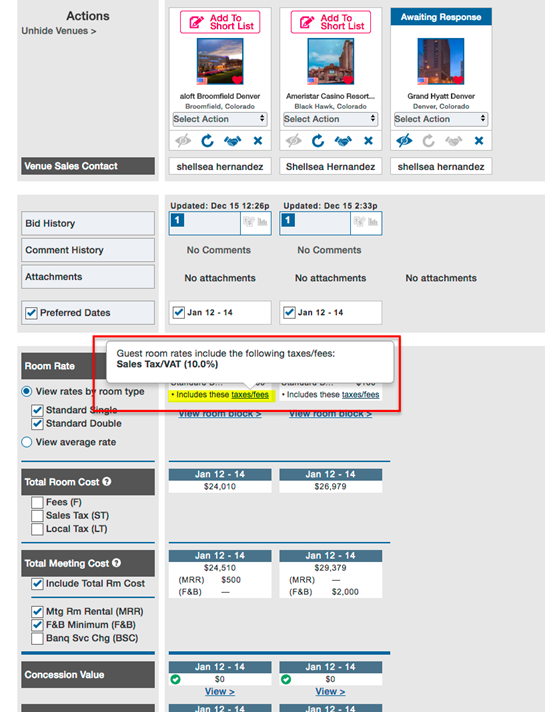Open the Bid History row
The height and width of the screenshot is (712, 545).
pos(88,223)
